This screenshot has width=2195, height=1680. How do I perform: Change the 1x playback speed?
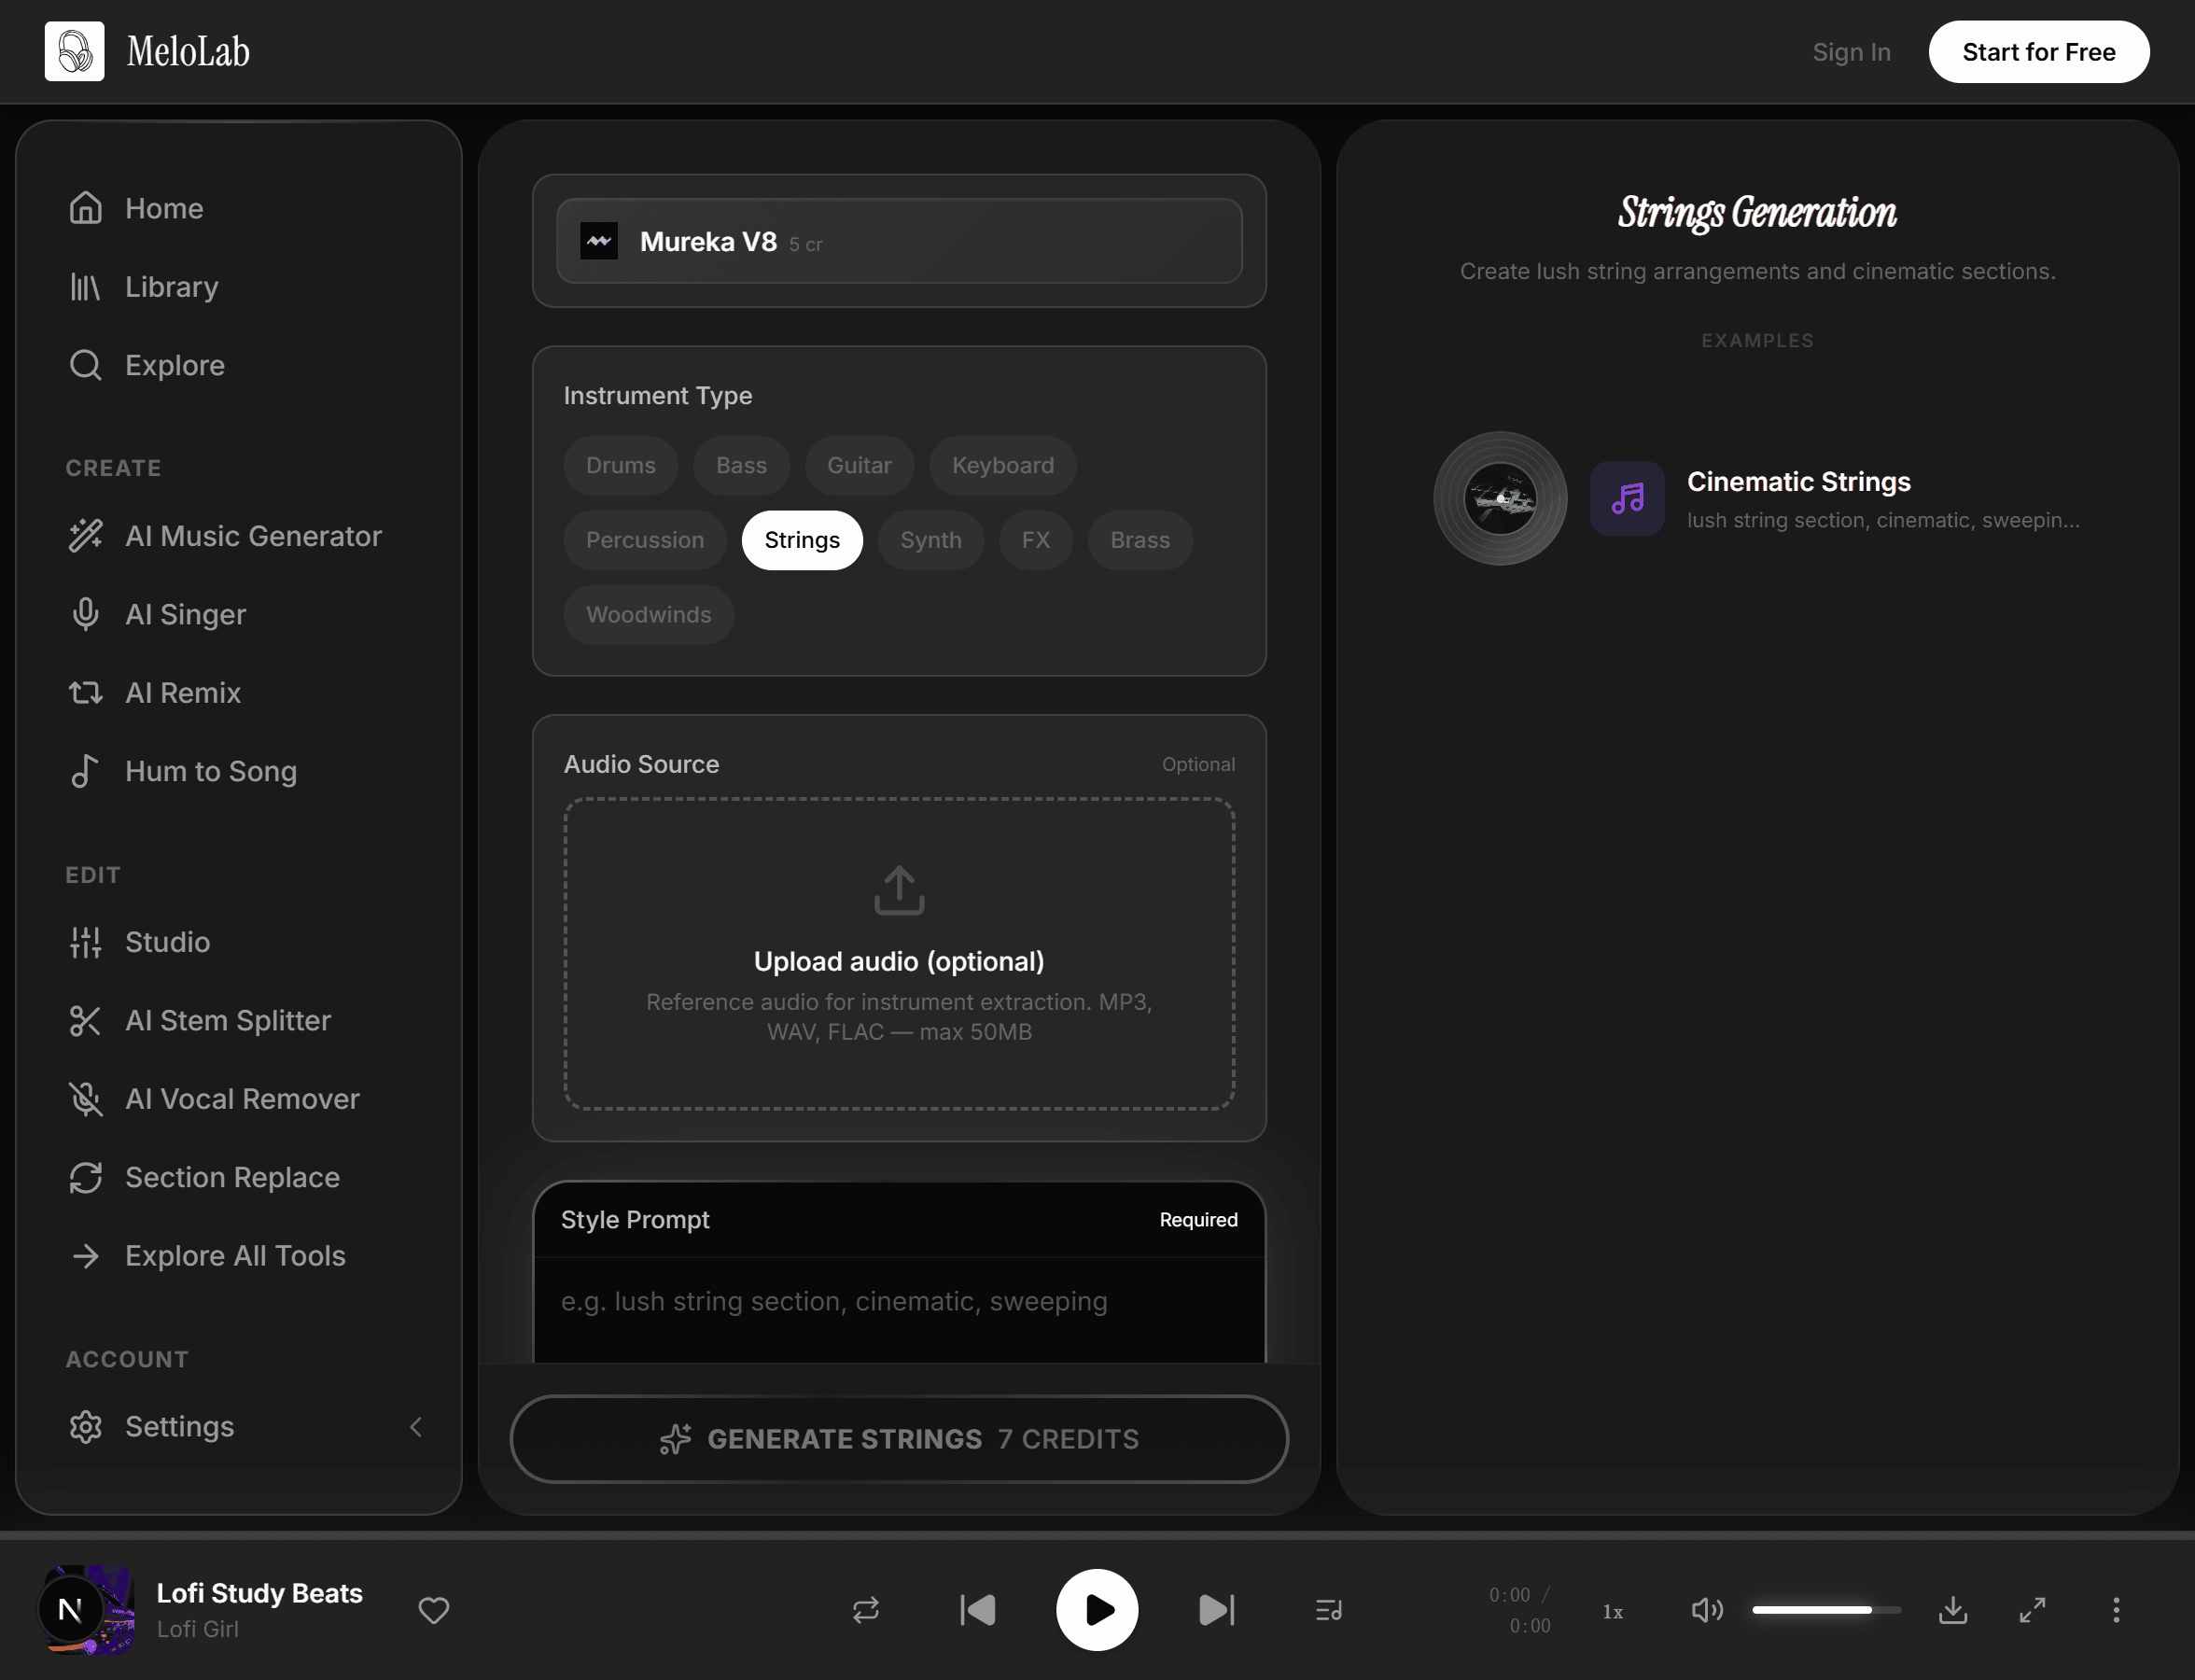(1613, 1612)
